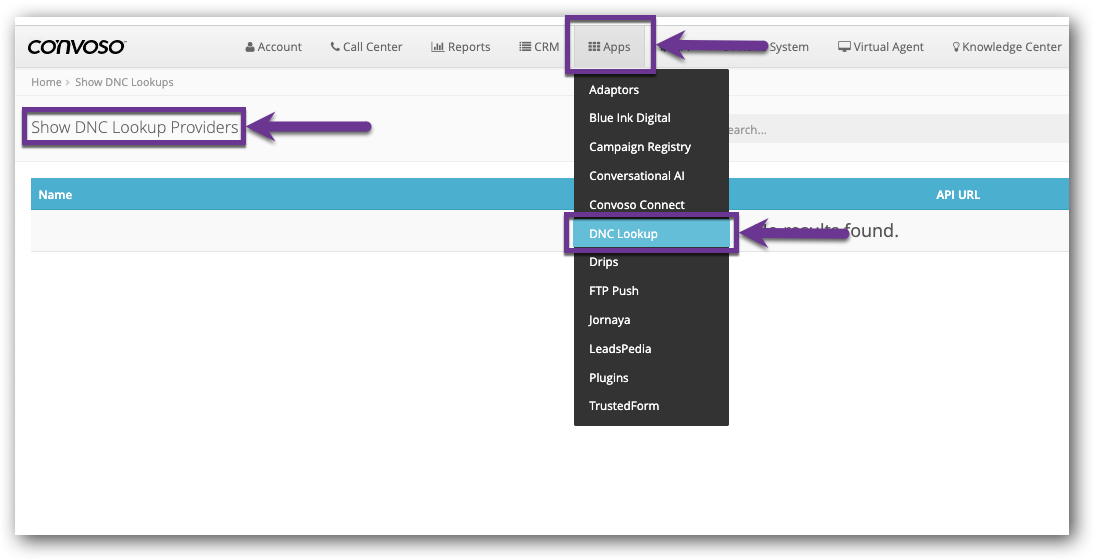This screenshot has height=560, width=1094.
Task: Click Show DNC Lookup Providers heading
Action: (x=135, y=127)
